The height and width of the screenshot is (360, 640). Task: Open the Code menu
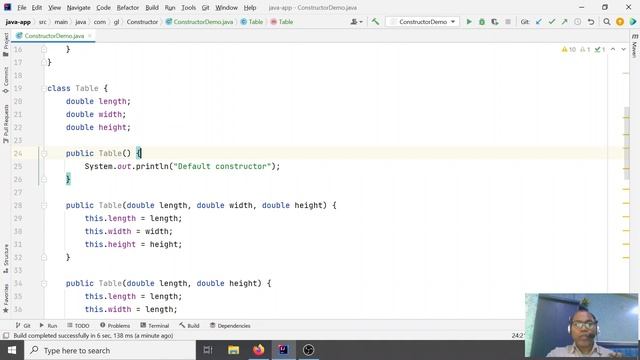(103, 7)
